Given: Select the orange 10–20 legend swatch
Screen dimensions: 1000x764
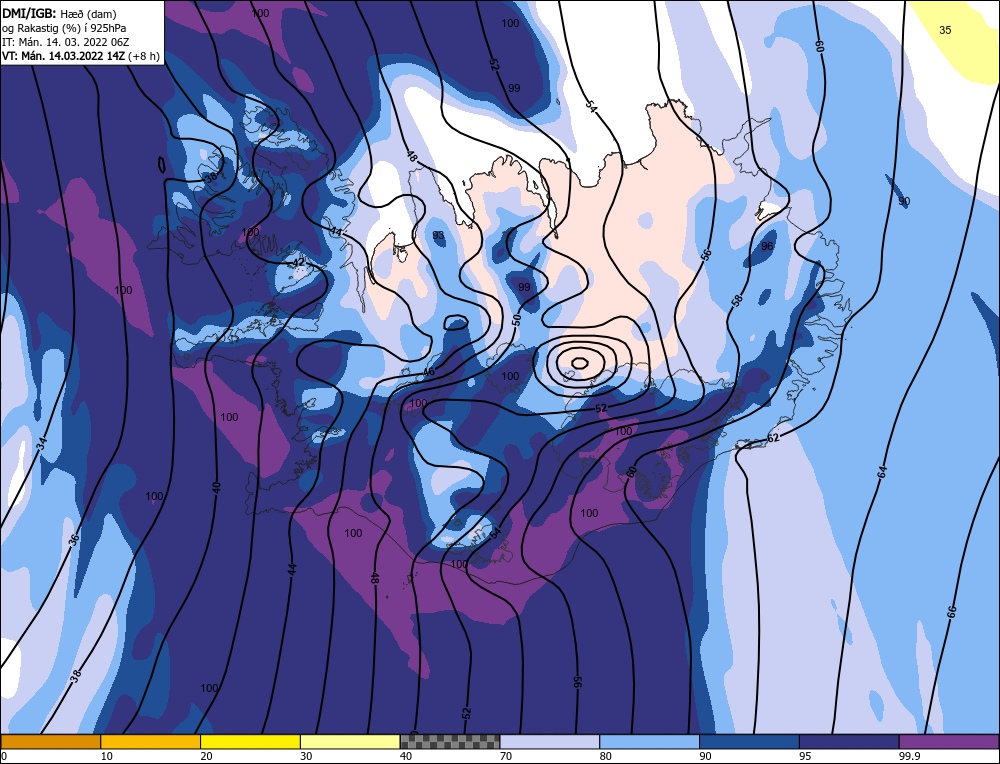Looking at the screenshot, I should (x=151, y=741).
